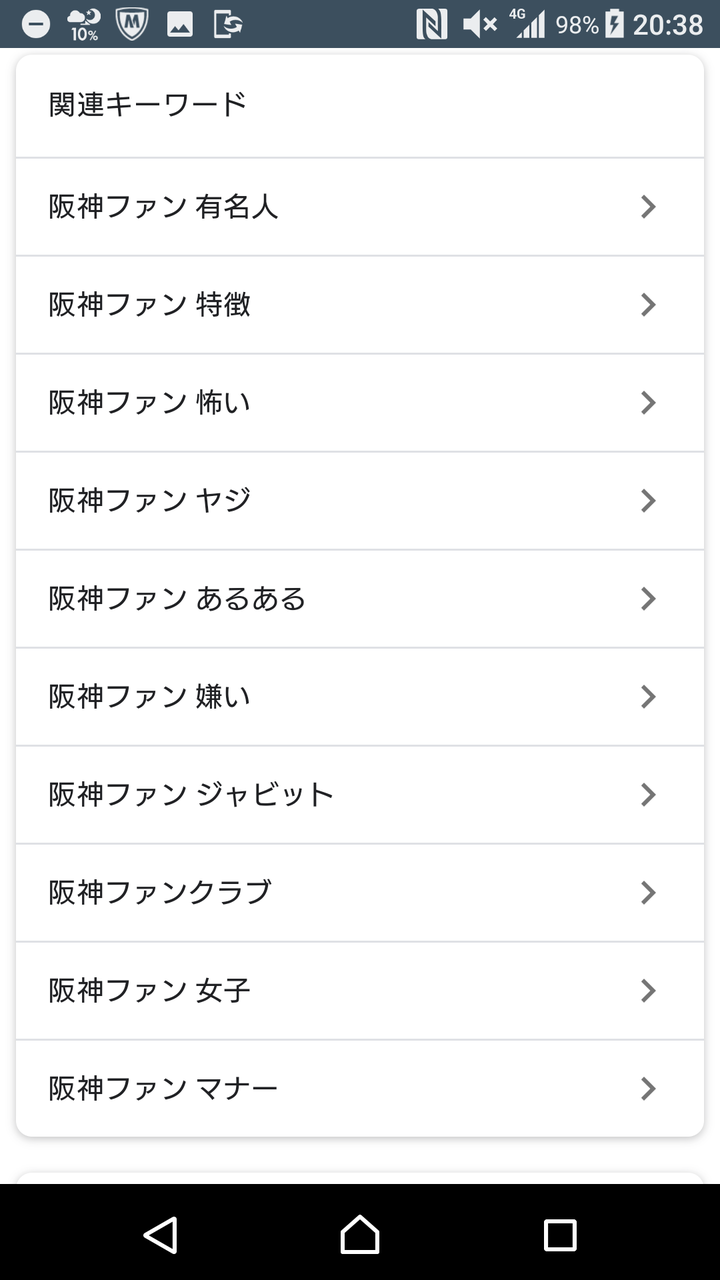Open related keyword 阪神ファン あるある
720x1280 pixels.
click(x=177, y=599)
